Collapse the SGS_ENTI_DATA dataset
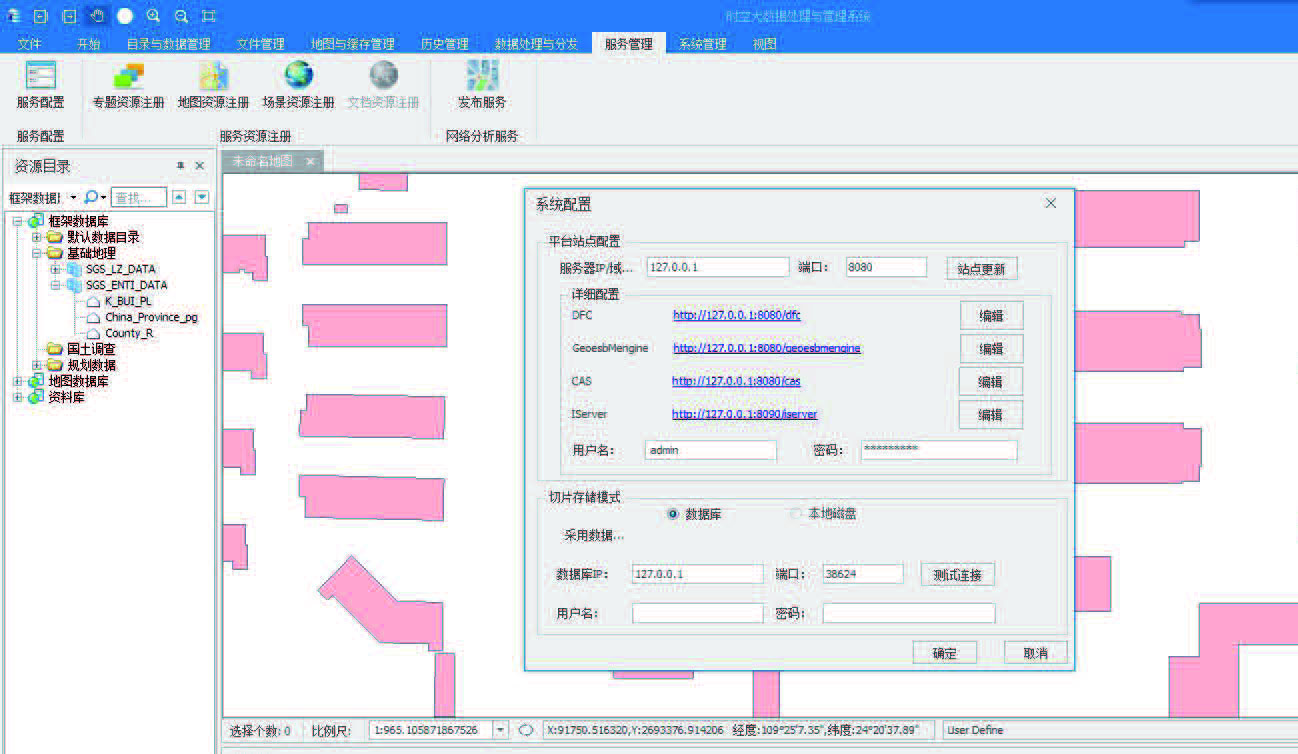 55,285
